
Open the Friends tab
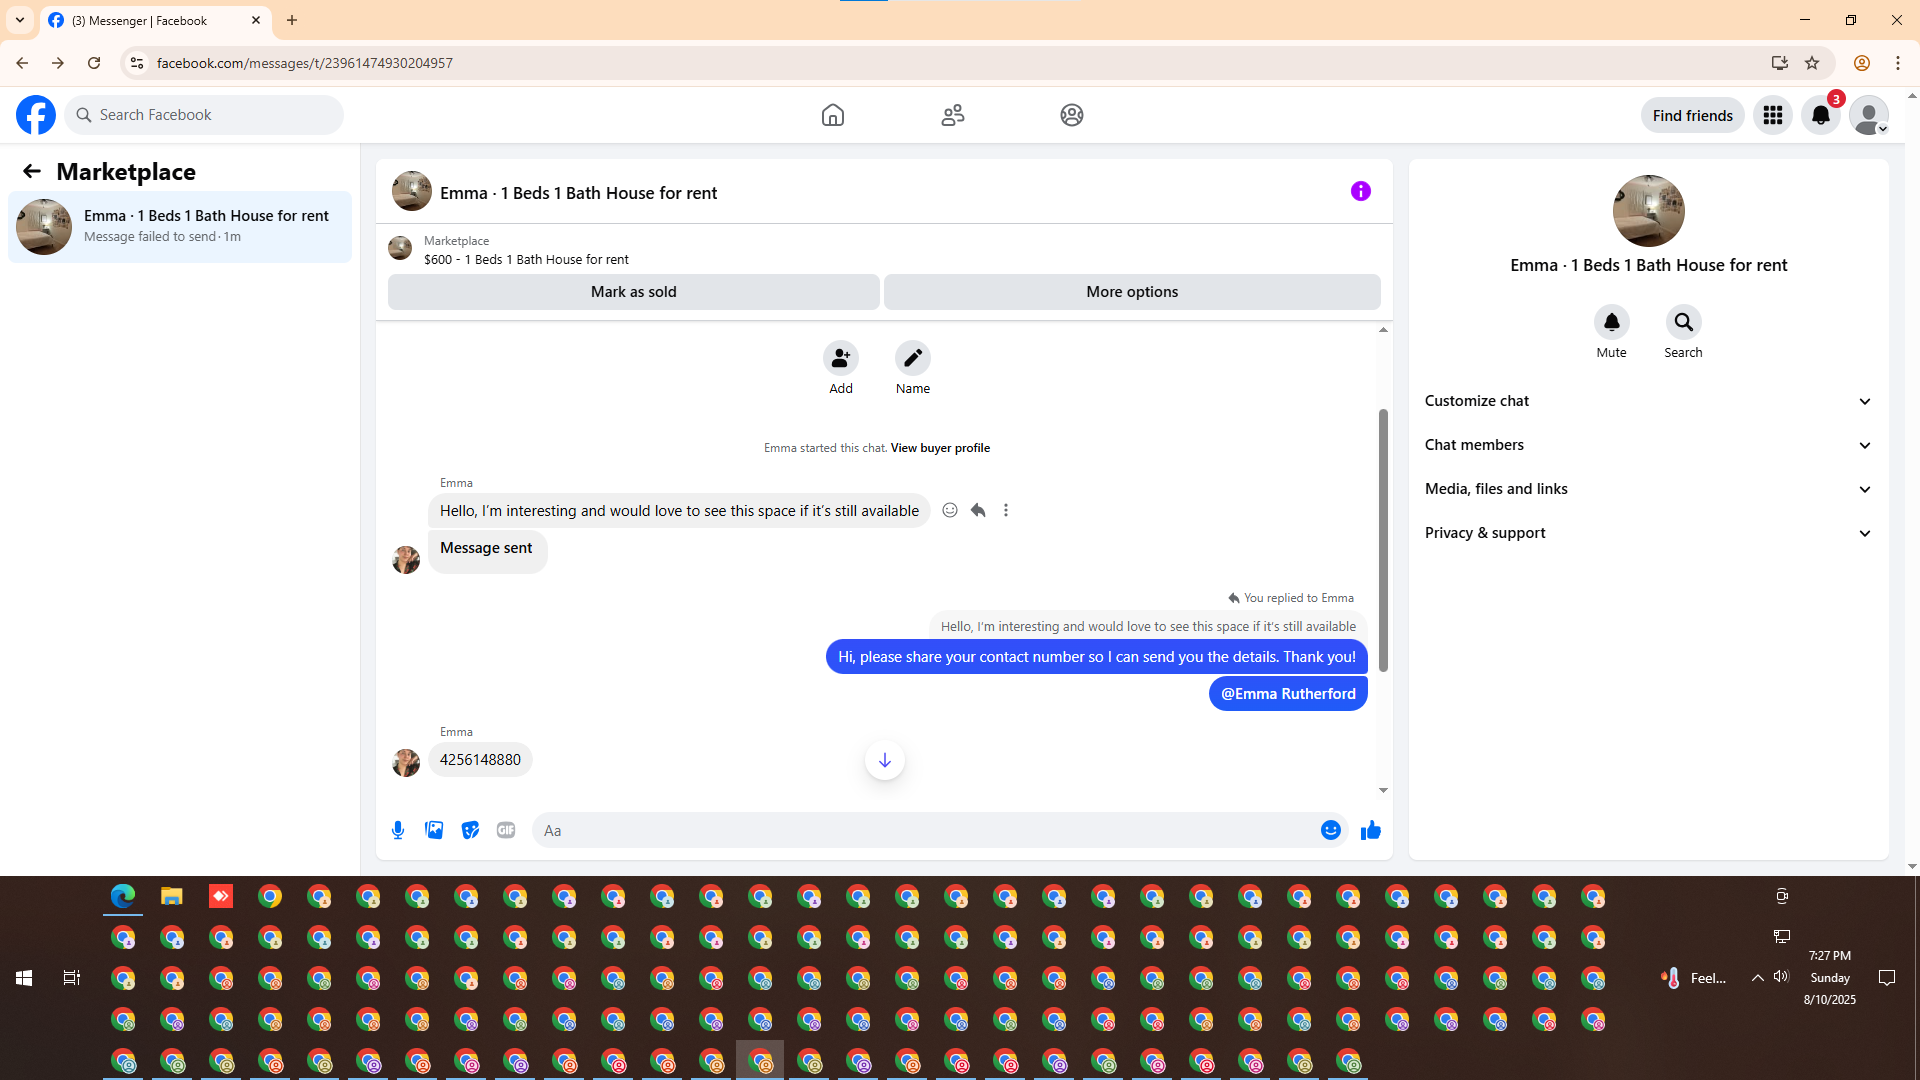click(x=952, y=115)
